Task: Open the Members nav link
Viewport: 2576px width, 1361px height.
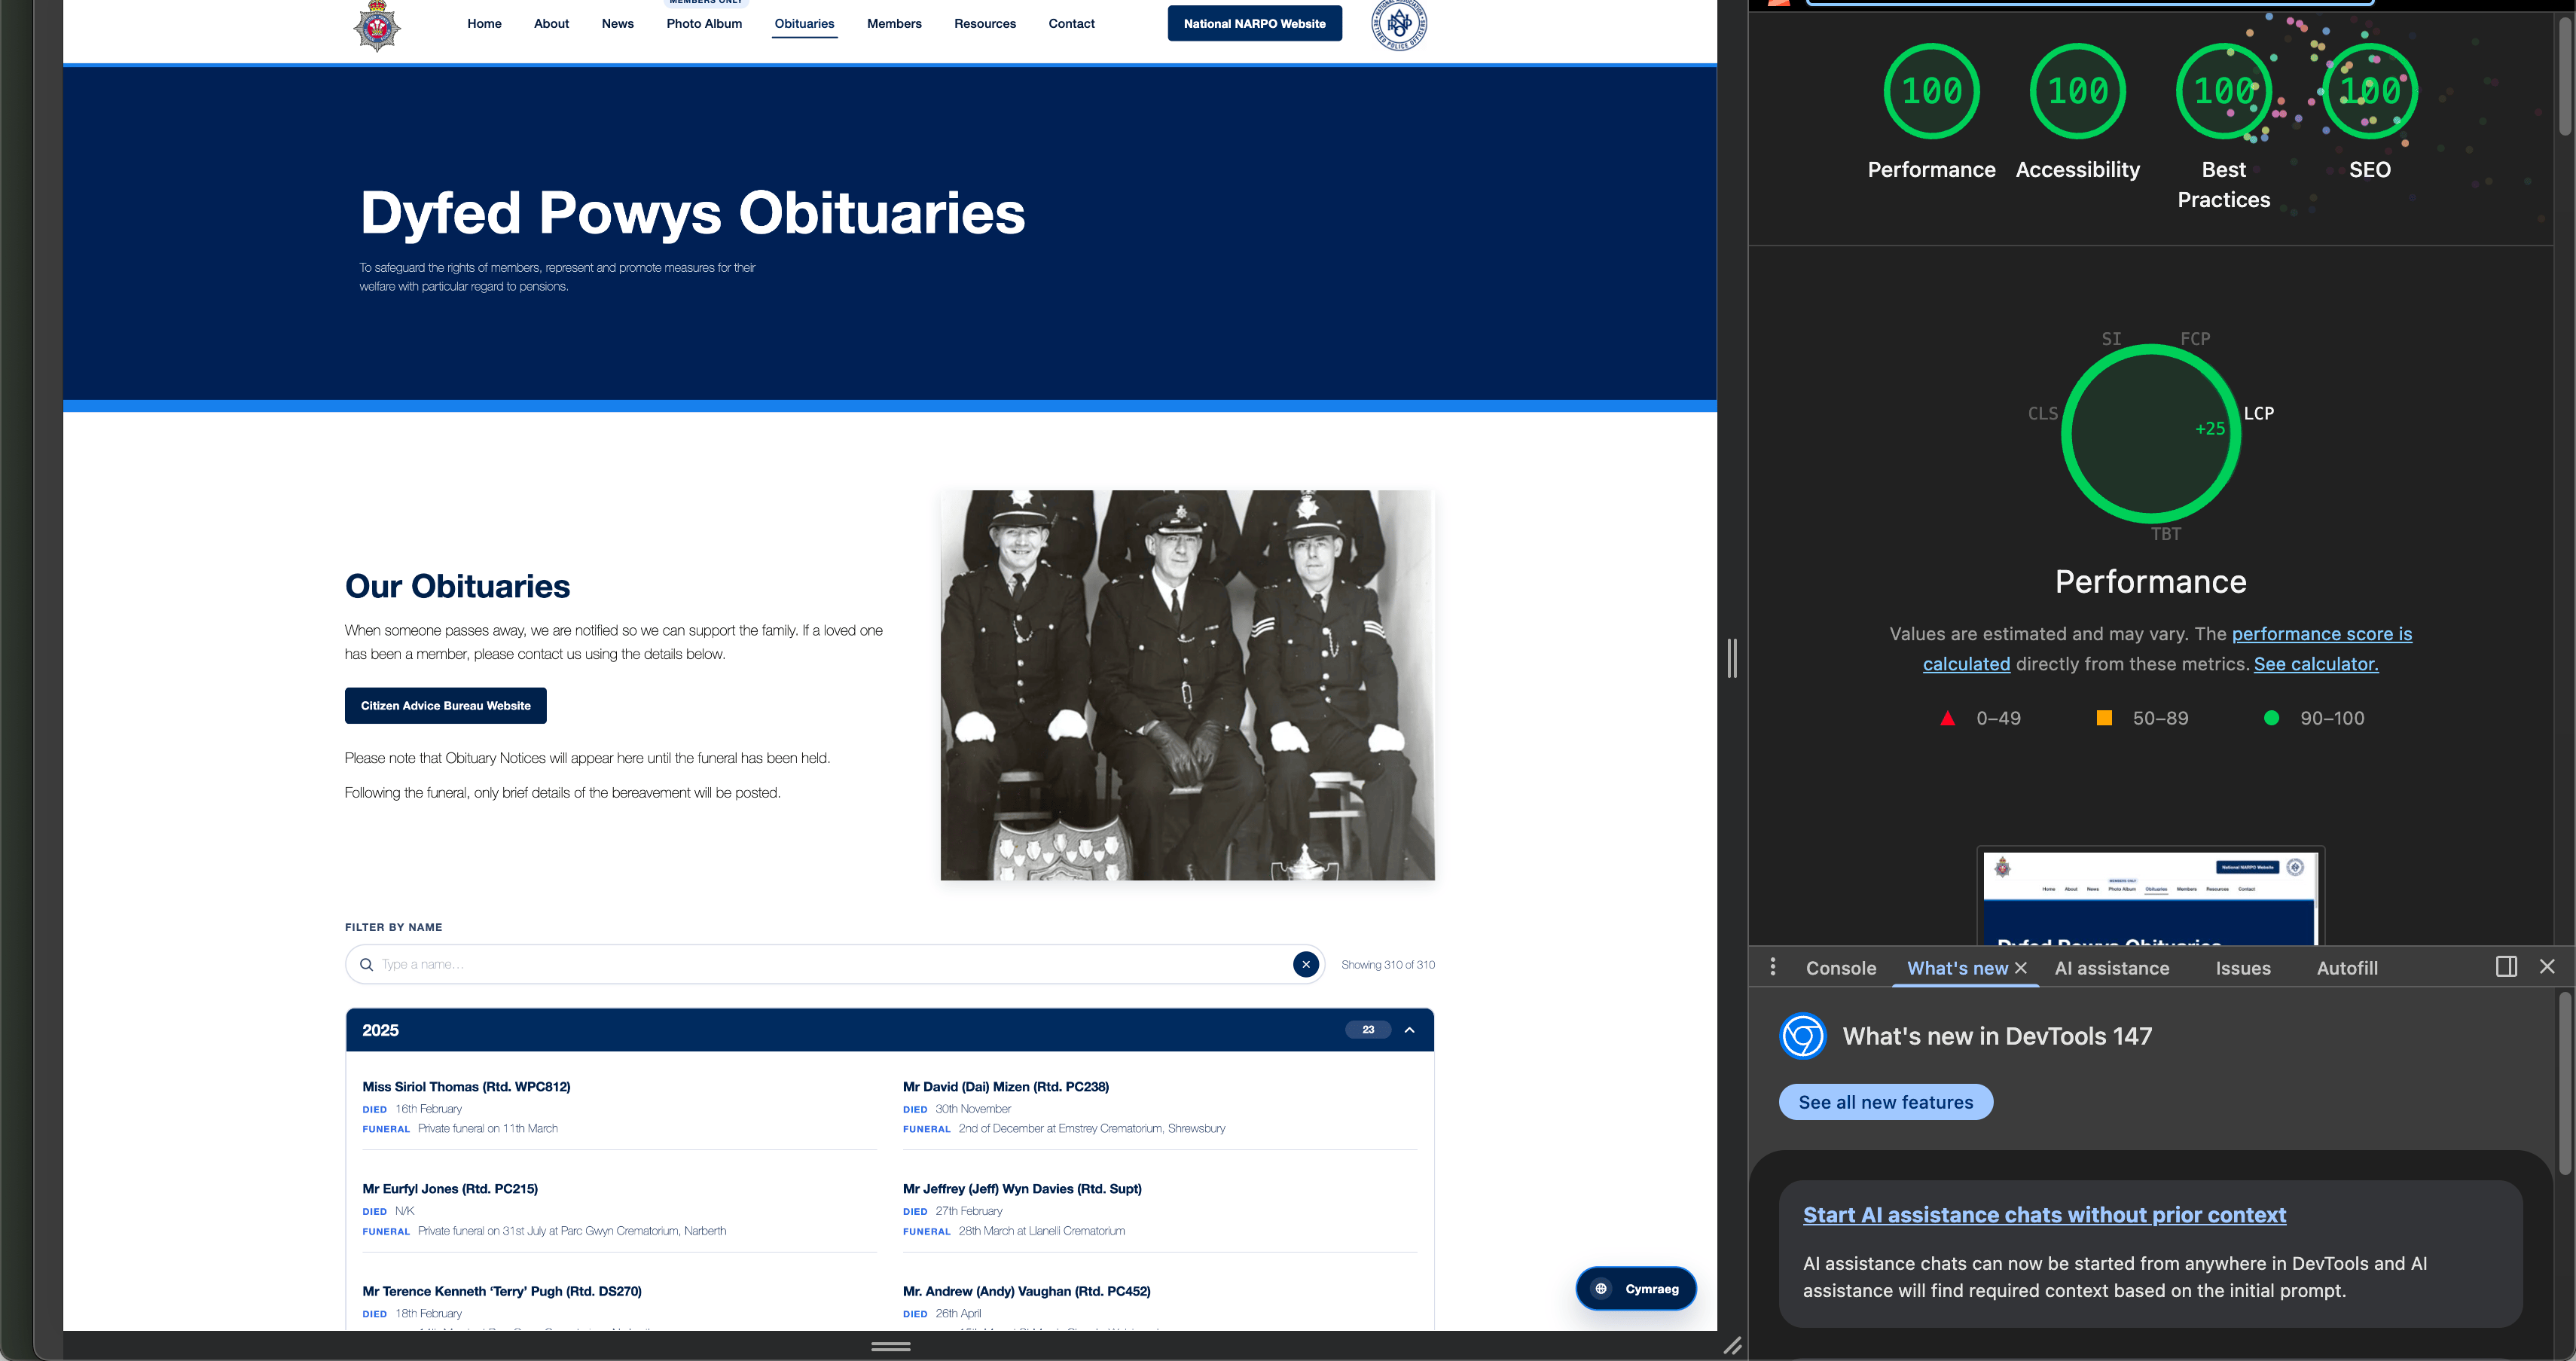Action: (894, 24)
